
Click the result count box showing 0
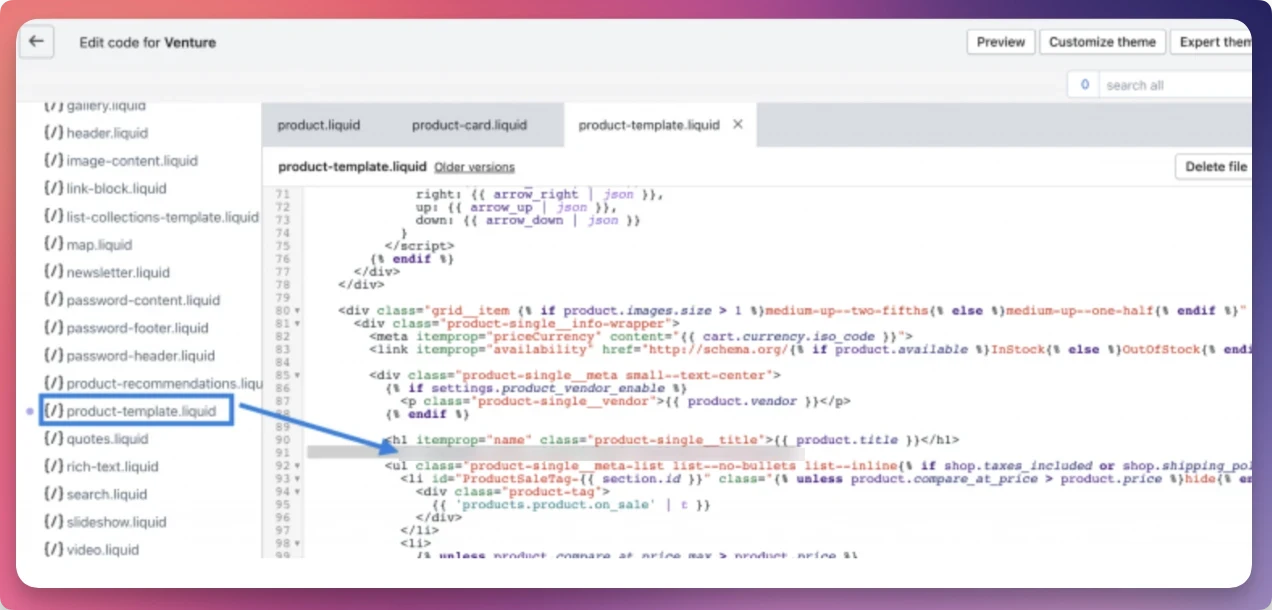(1084, 86)
